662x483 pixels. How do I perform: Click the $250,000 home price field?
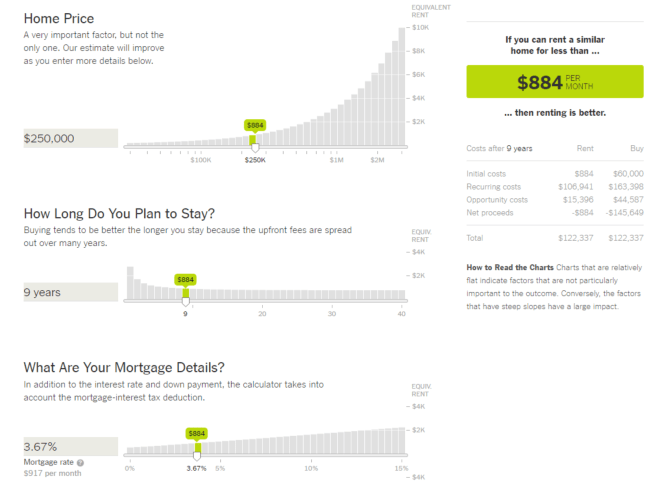(x=70, y=138)
